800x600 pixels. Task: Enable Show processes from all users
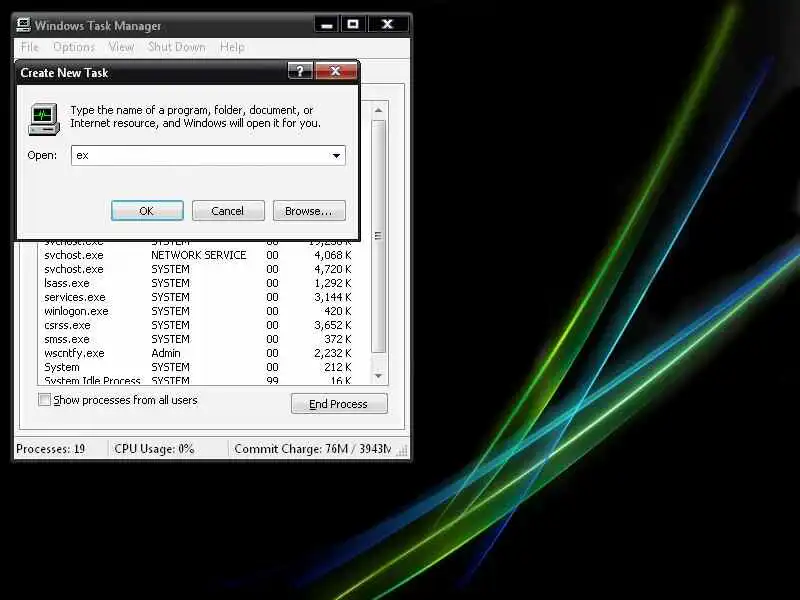pyautogui.click(x=45, y=399)
